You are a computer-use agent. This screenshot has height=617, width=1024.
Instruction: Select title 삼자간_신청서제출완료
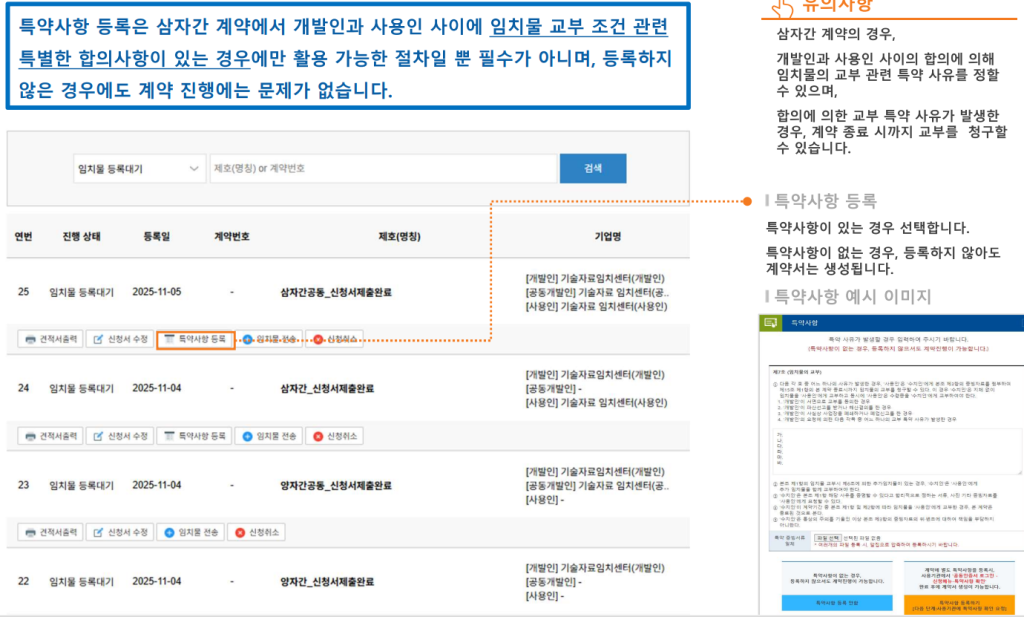click(327, 388)
